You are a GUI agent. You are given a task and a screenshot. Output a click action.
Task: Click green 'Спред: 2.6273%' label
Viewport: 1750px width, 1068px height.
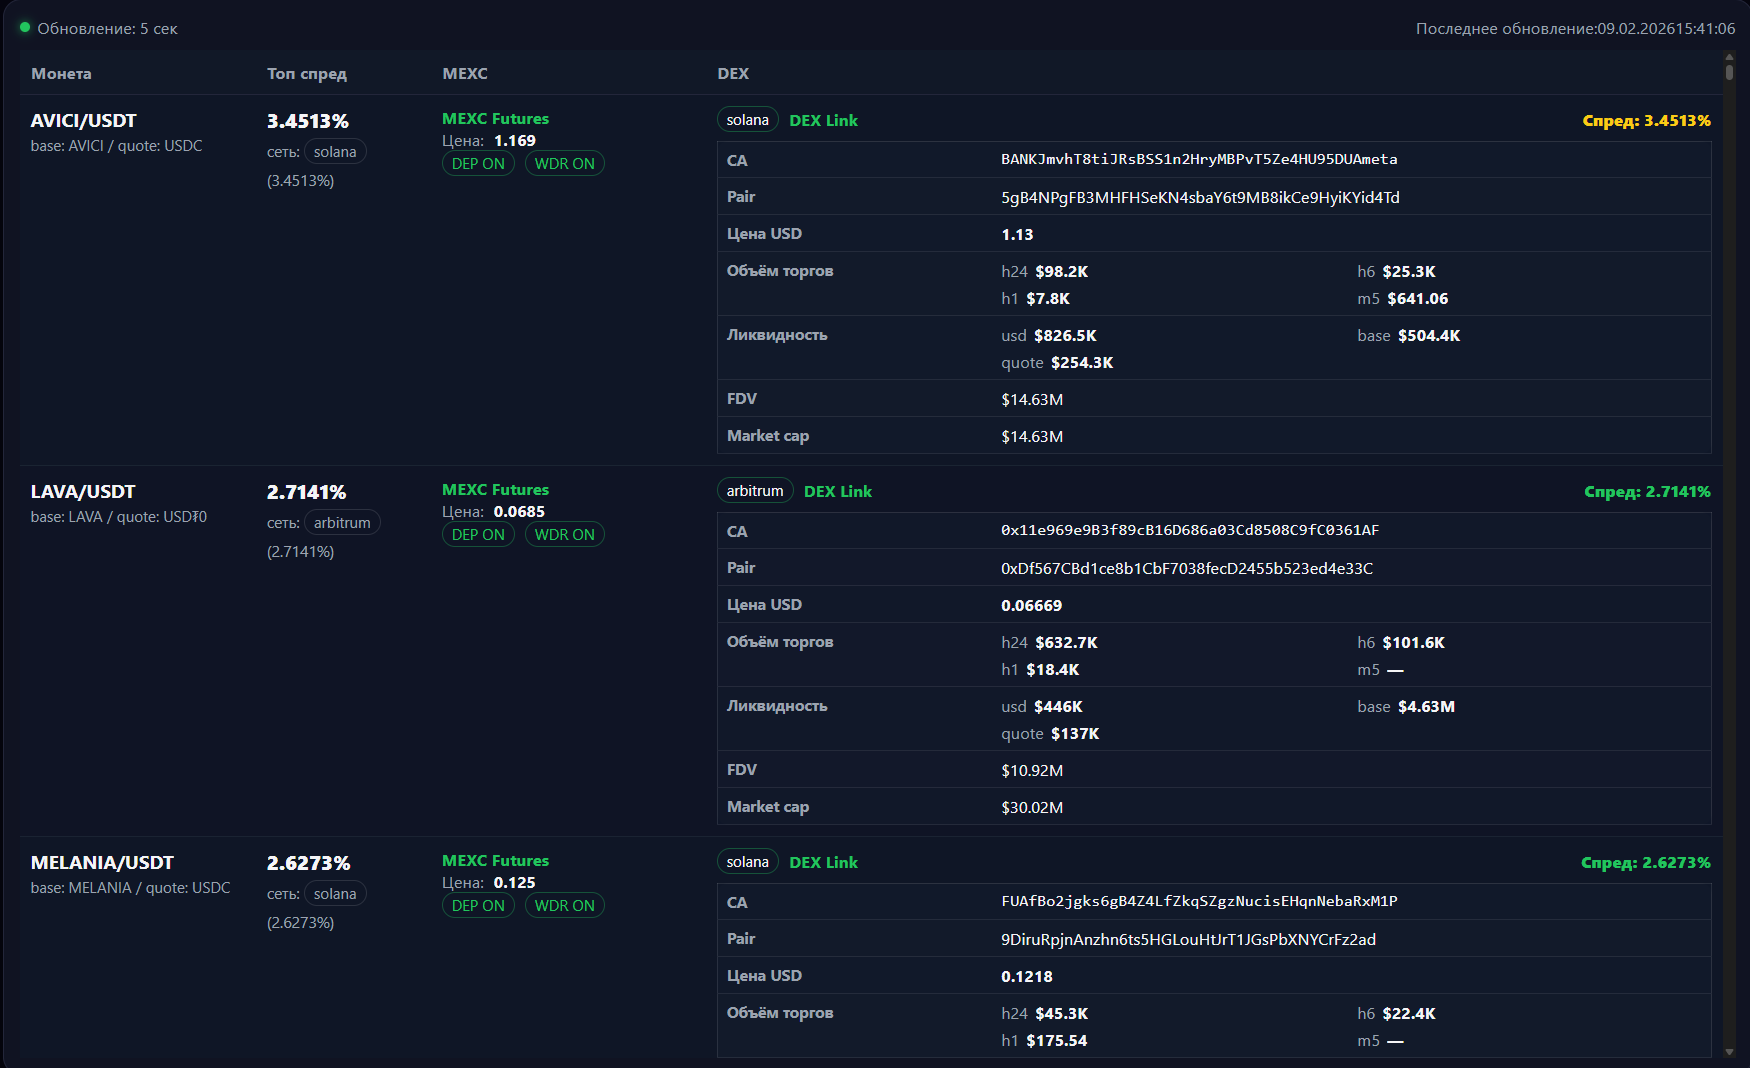pos(1645,863)
